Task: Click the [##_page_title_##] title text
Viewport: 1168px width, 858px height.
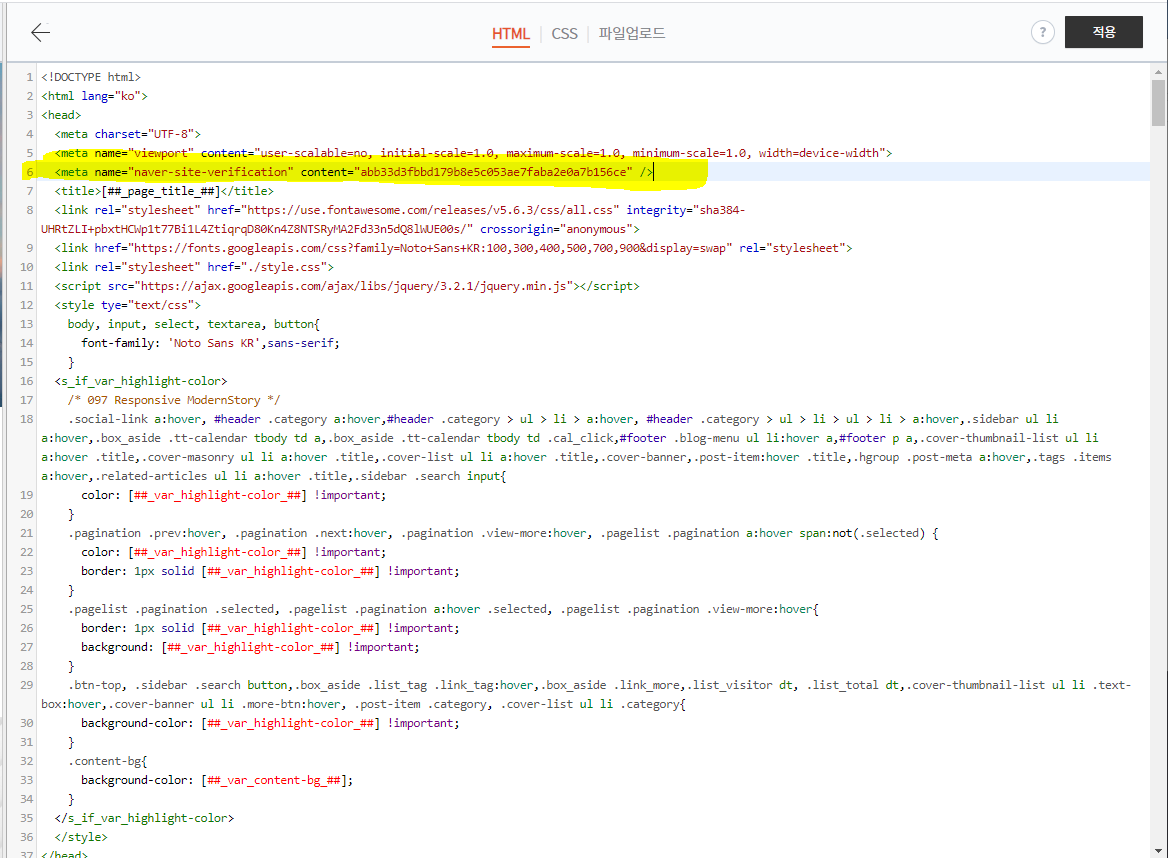Action: [160, 191]
